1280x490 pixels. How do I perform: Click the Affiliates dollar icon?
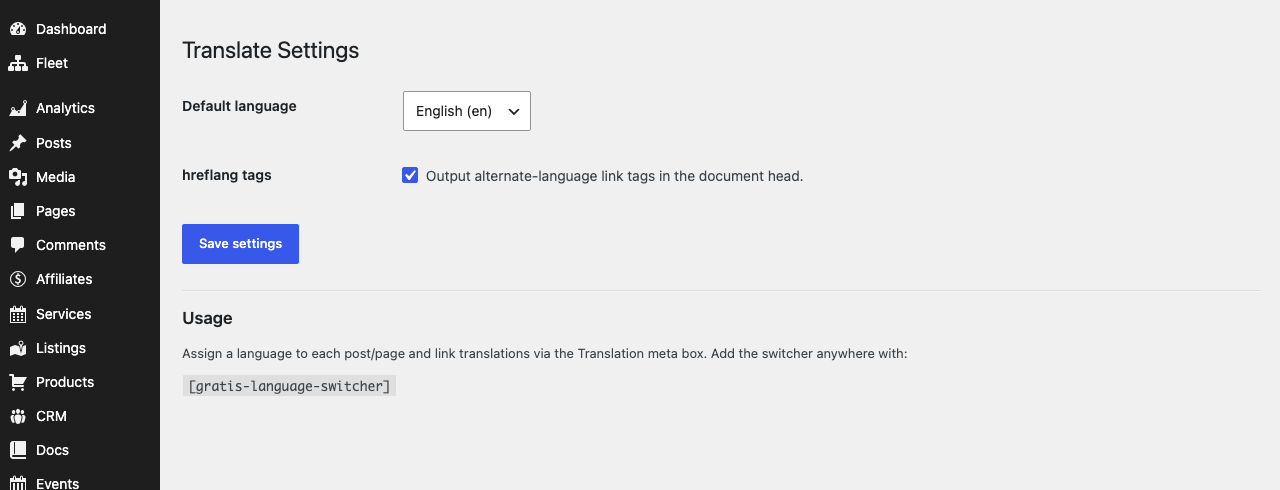pos(18,279)
